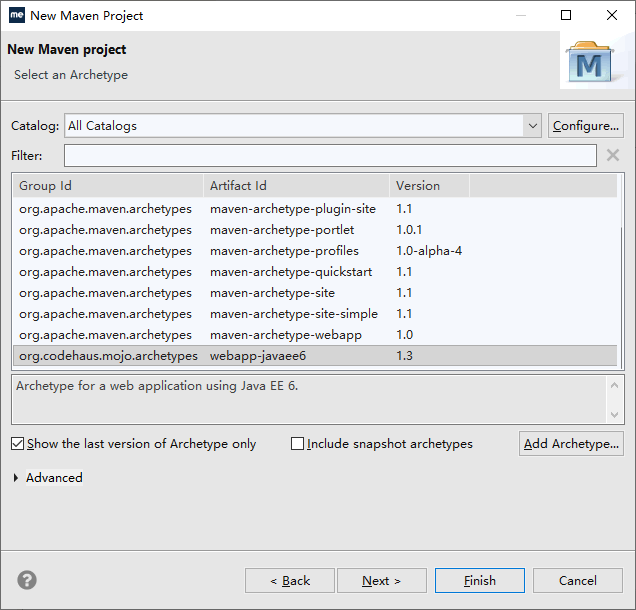Clear the filter with X icon
This screenshot has height=610, width=636.
(x=613, y=155)
